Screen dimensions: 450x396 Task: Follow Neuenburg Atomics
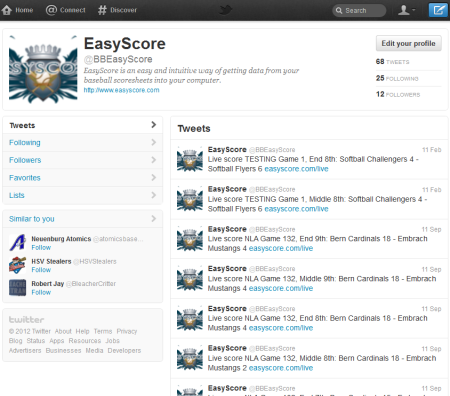point(41,248)
